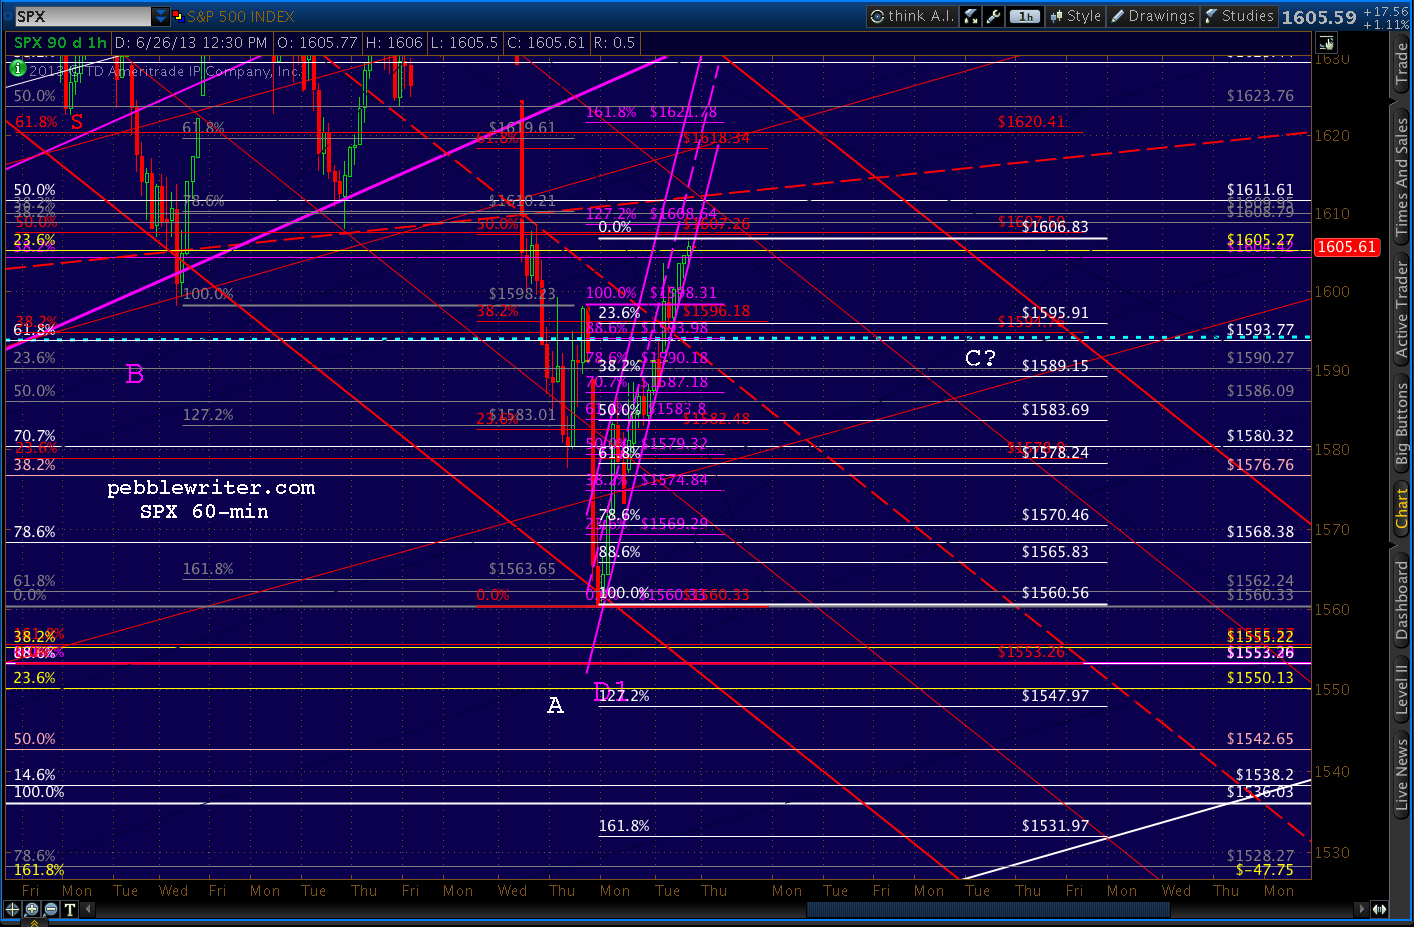This screenshot has height=927, width=1414.
Task: Click the white A wave label
Action: click(x=555, y=706)
